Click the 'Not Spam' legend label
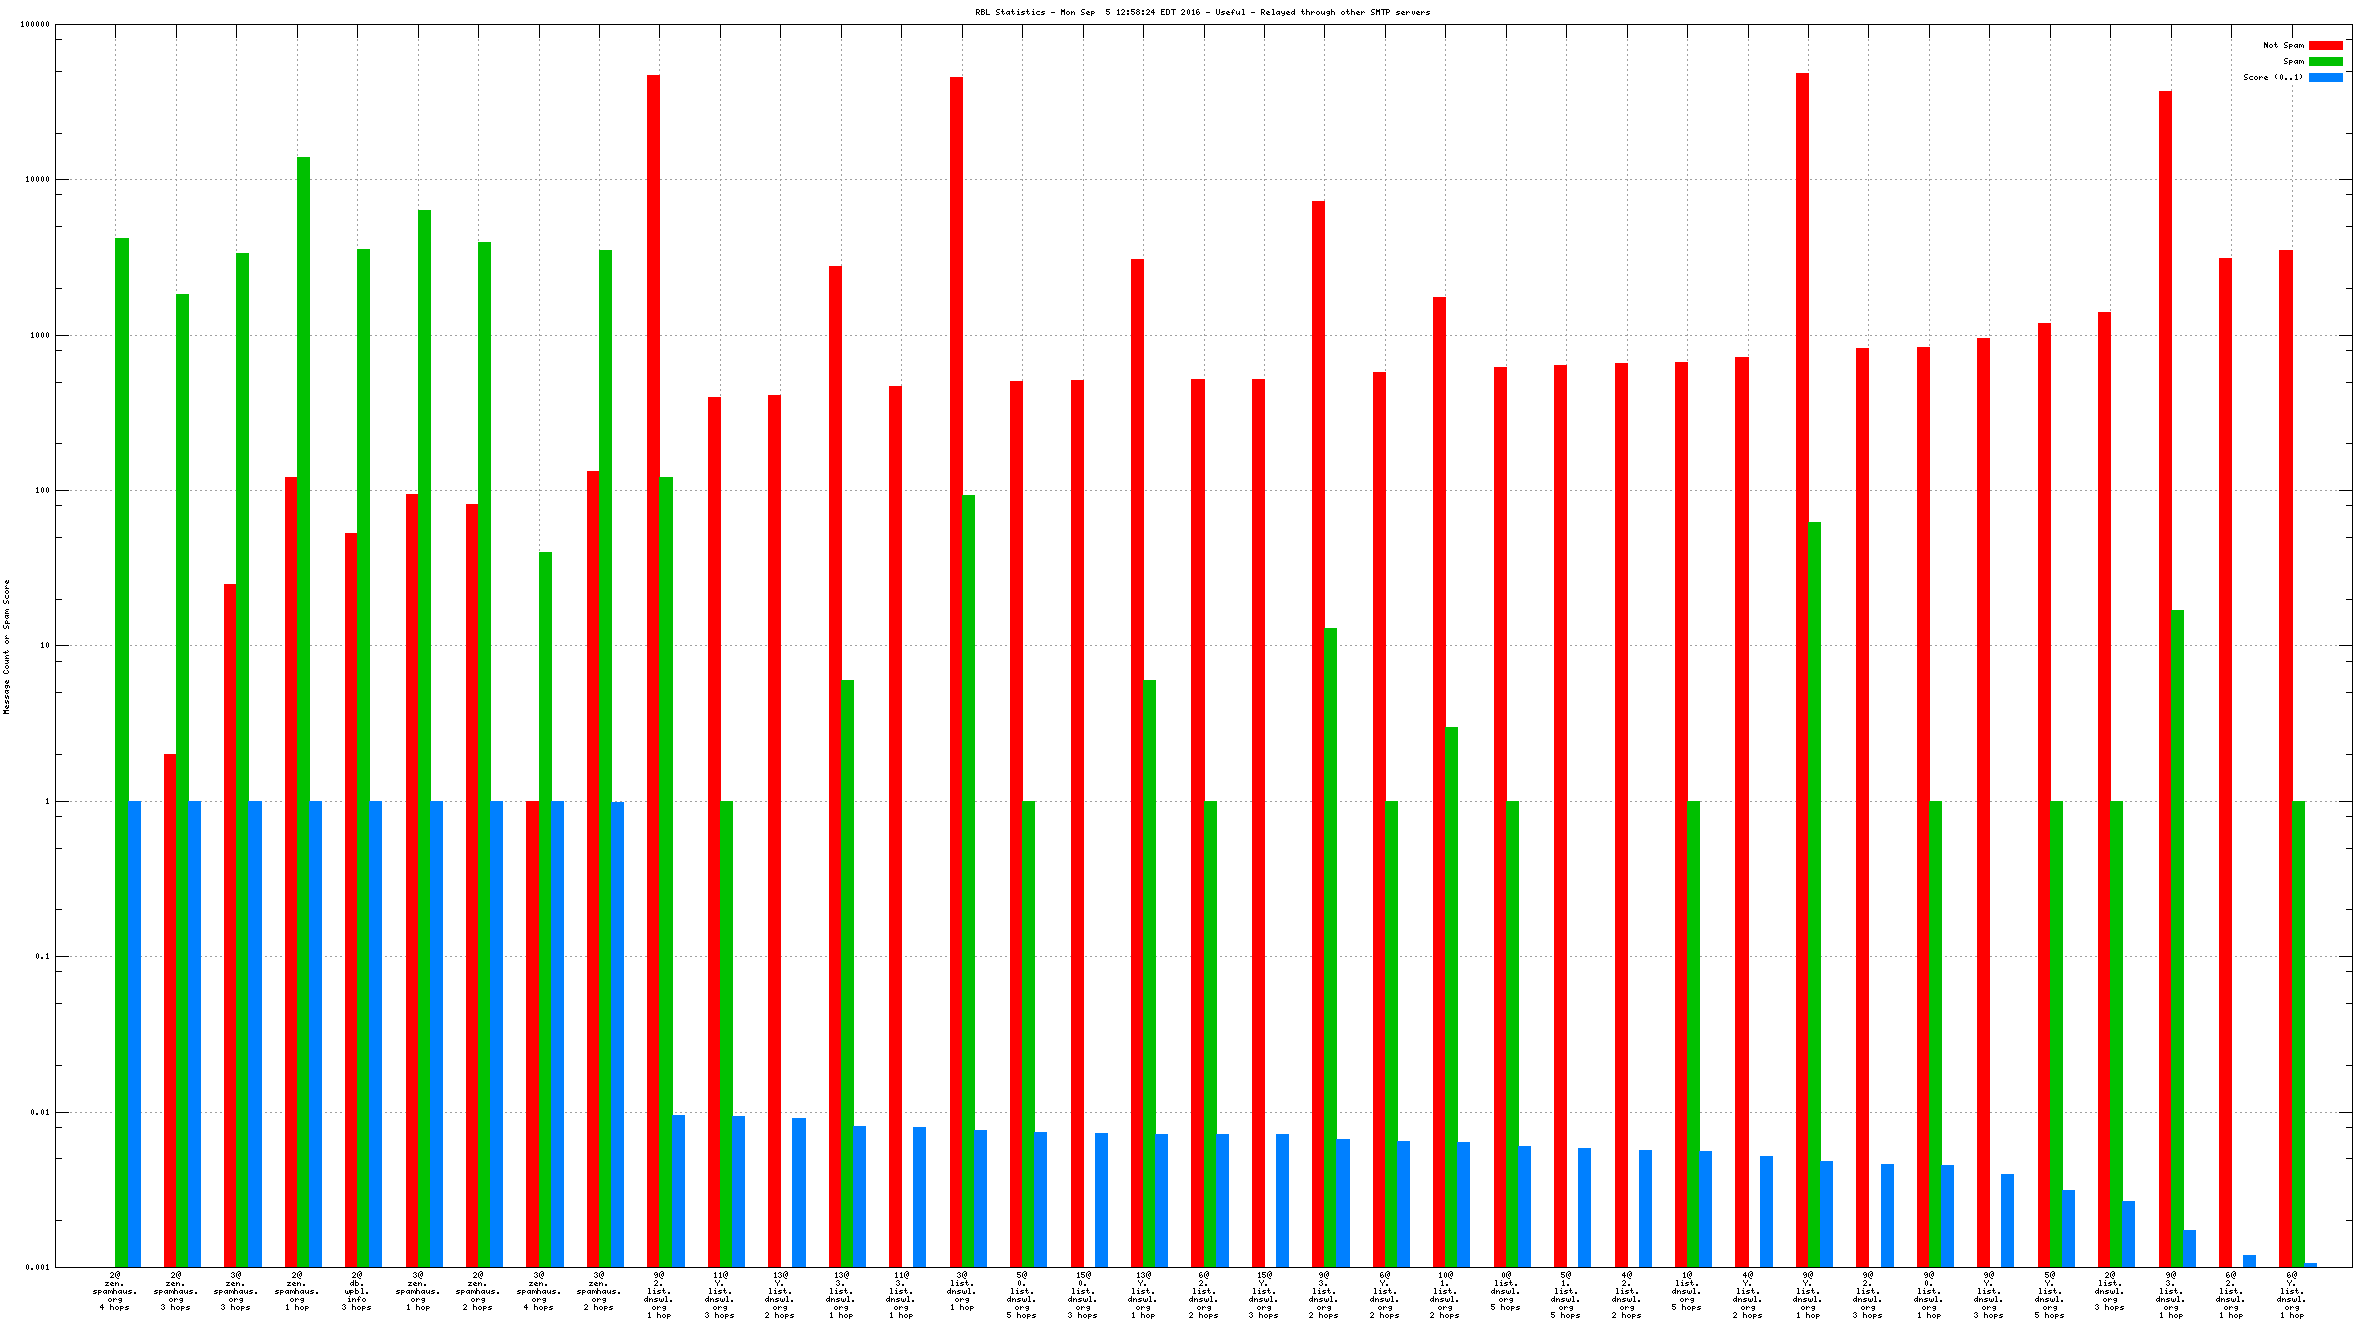Image resolution: width=2368 pixels, height=1332 pixels. point(2283,45)
